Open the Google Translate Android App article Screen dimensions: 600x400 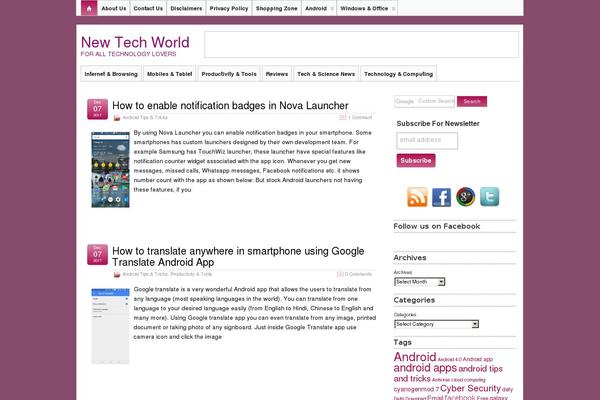click(238, 256)
